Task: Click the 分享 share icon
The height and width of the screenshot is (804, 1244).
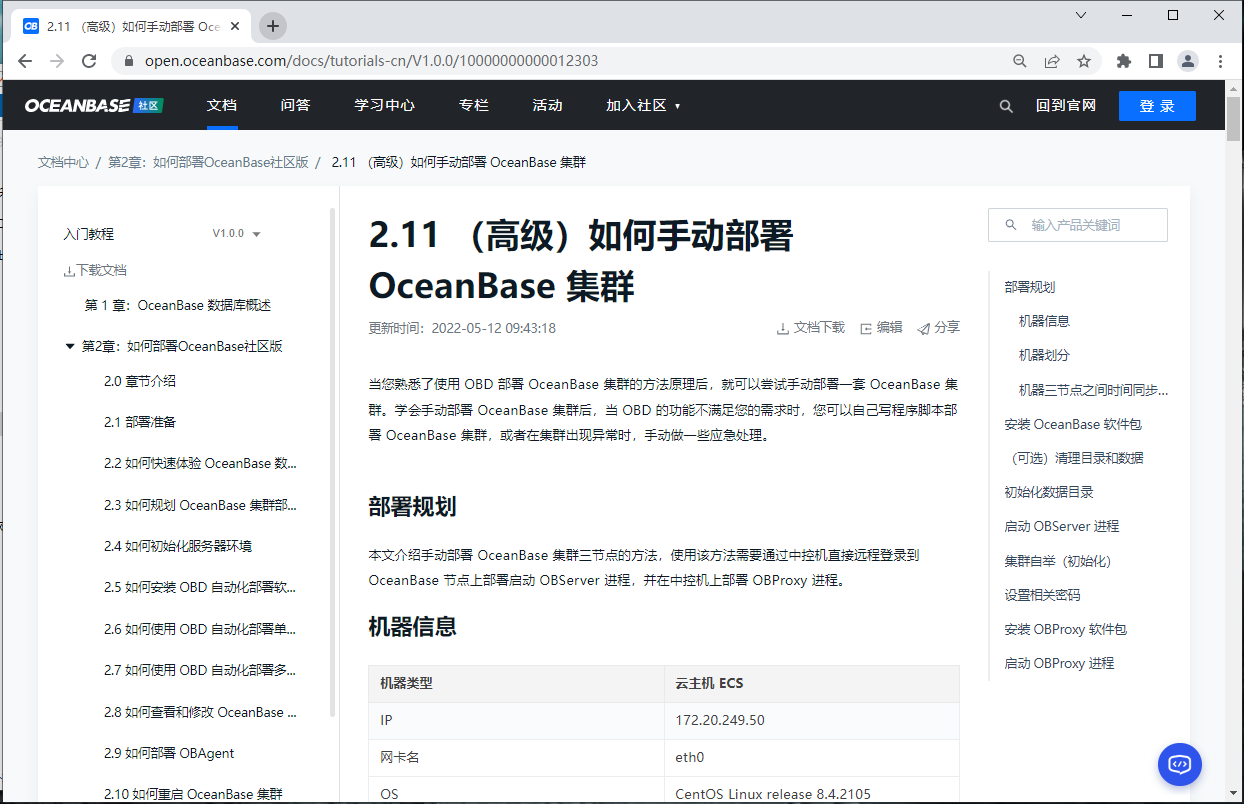Action: (x=924, y=328)
